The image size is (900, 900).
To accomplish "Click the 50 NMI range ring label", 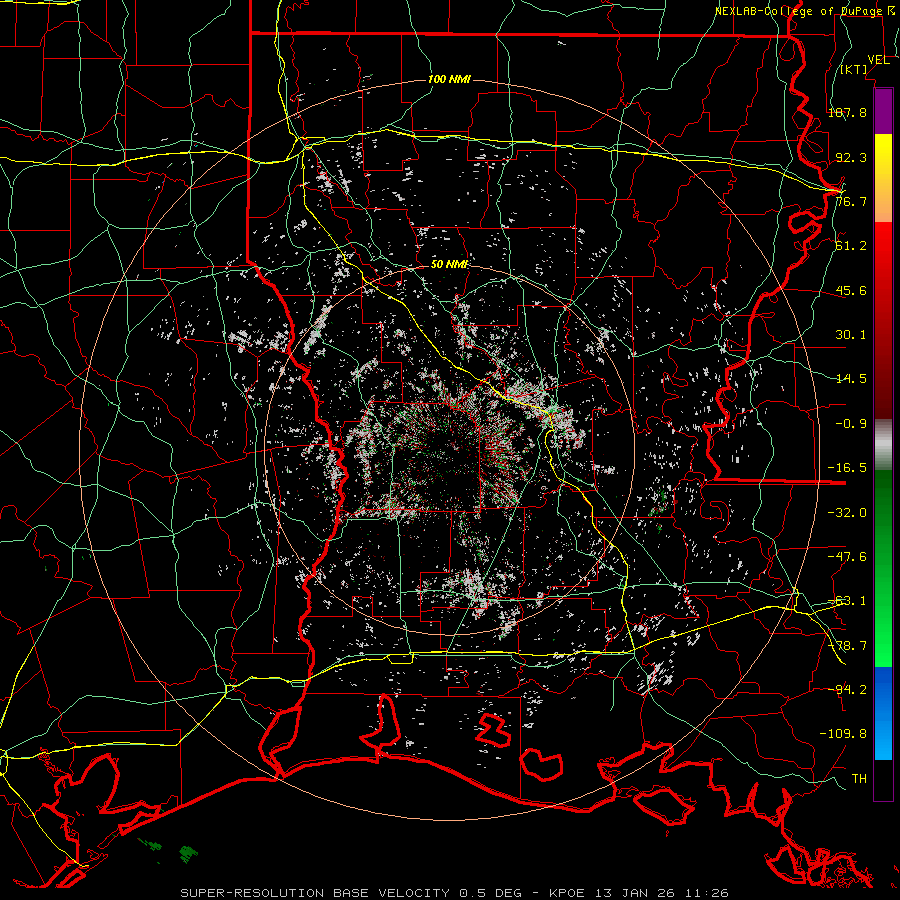I will tap(449, 264).
